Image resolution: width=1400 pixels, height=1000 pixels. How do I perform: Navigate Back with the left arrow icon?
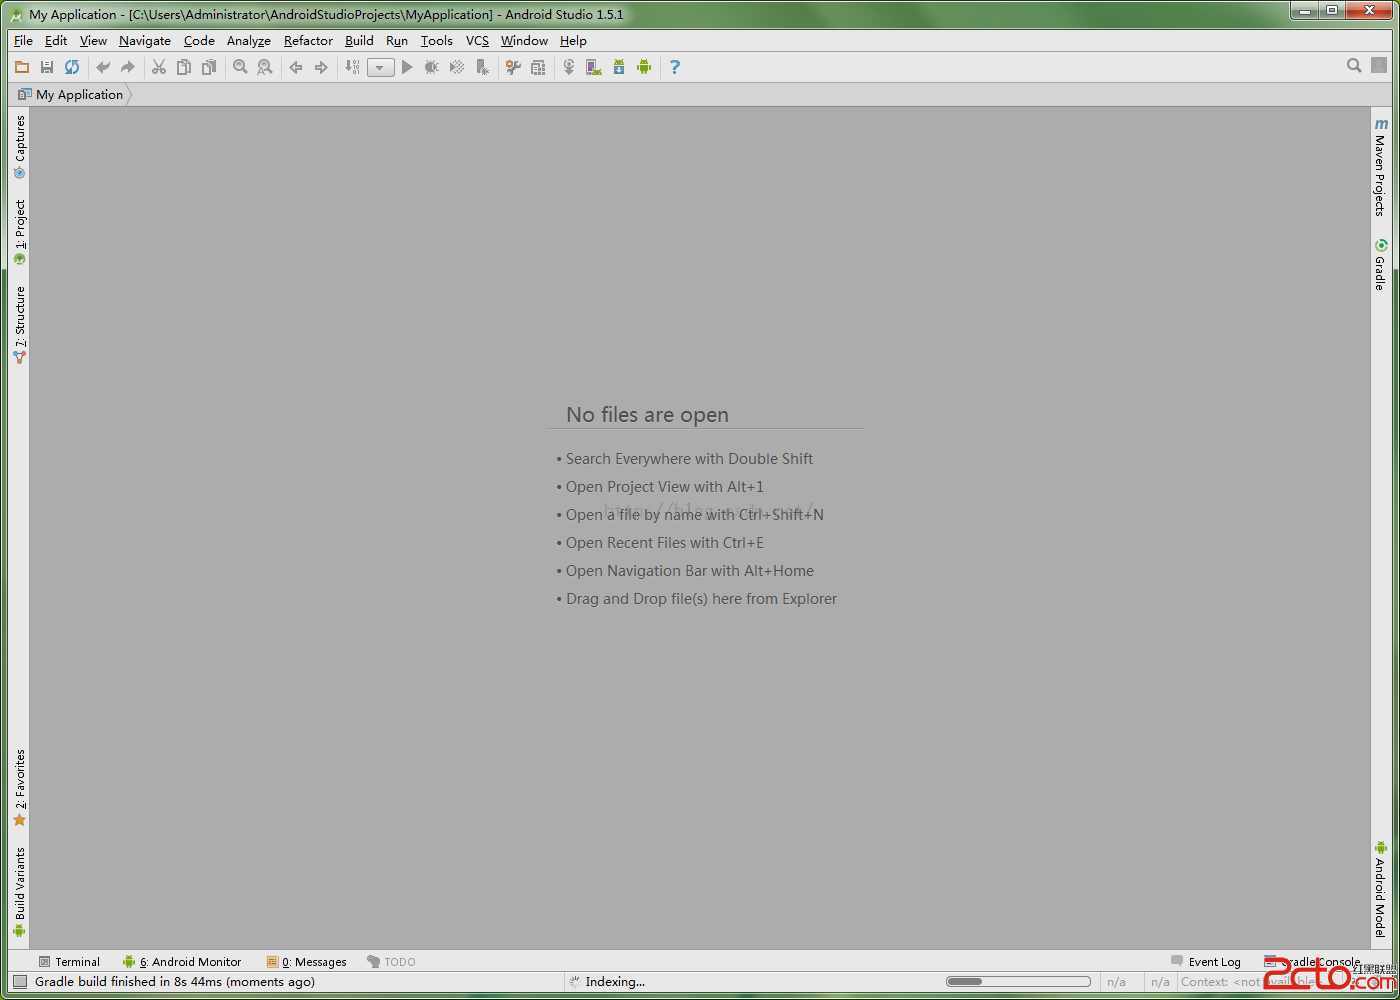click(296, 67)
